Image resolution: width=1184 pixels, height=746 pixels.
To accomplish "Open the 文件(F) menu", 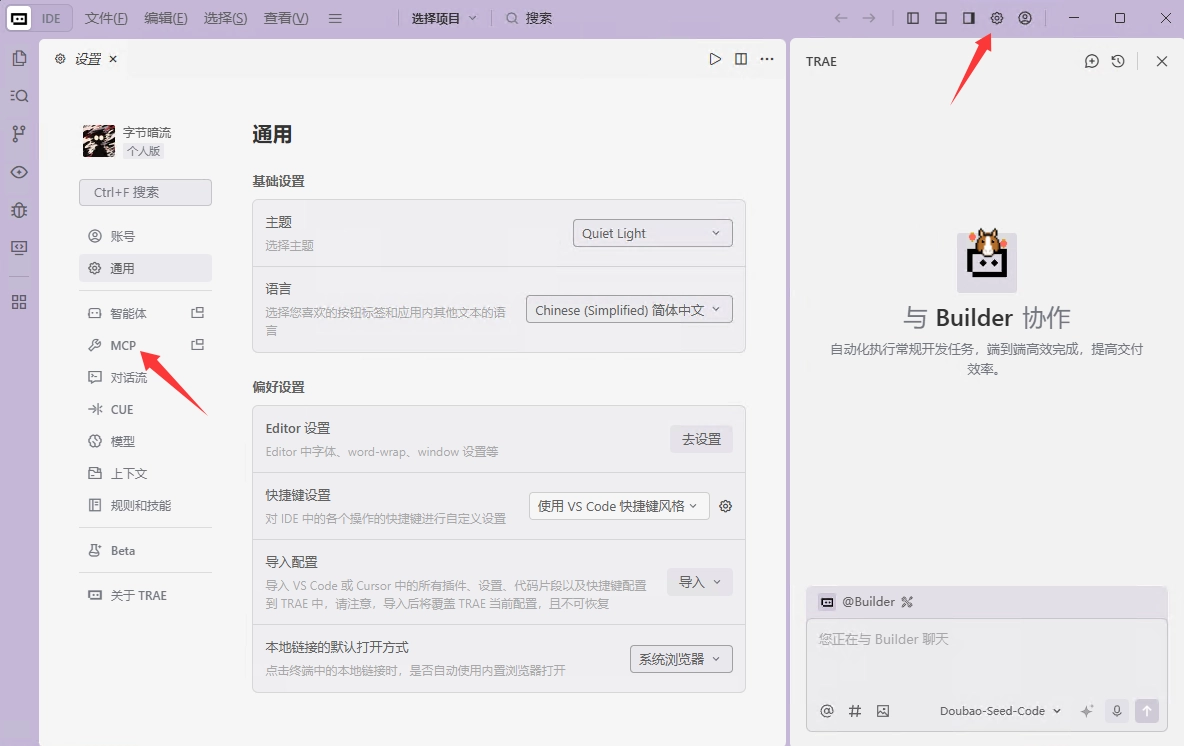I will click(x=106, y=18).
